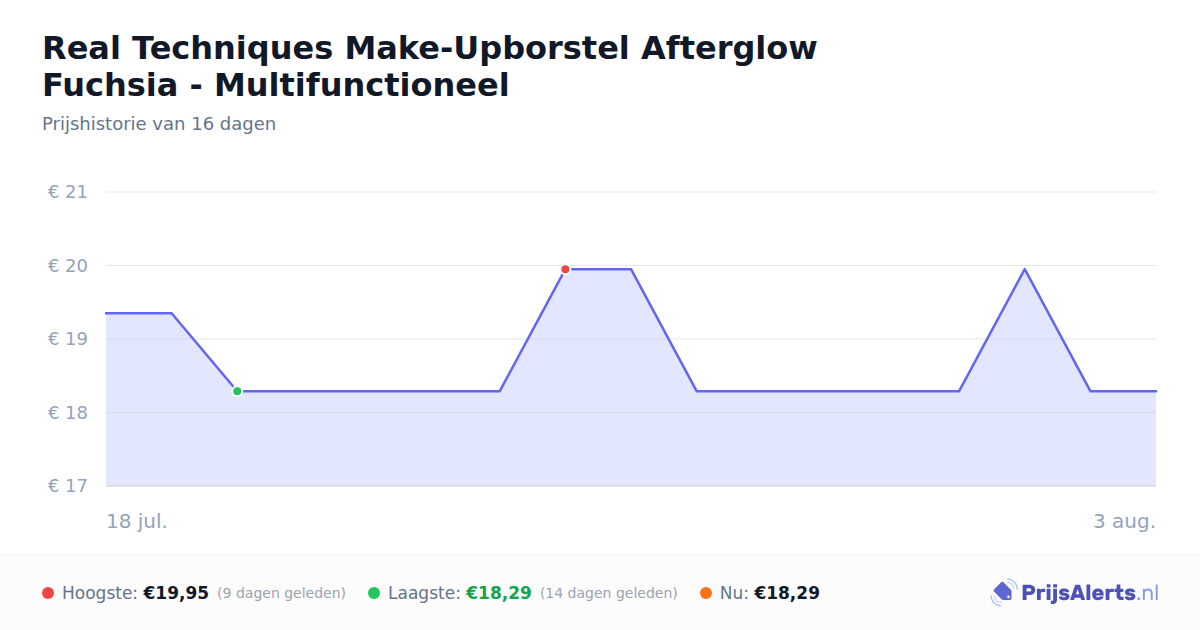Click the current price €18,29 after Nu
This screenshot has width=1200, height=630.
pos(787,593)
